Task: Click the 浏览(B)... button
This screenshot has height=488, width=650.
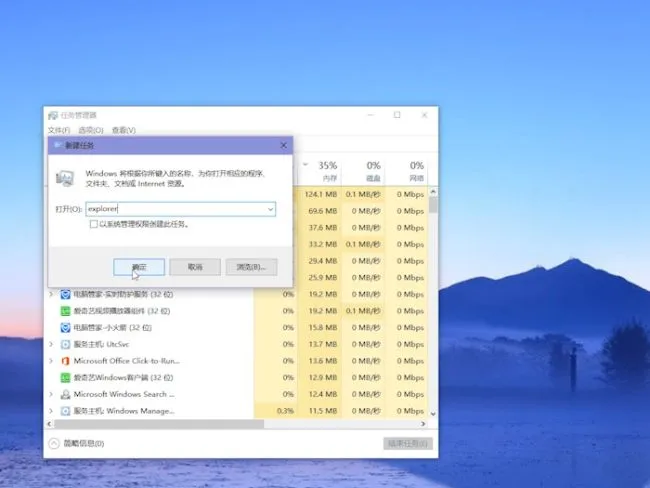Action: click(251, 267)
